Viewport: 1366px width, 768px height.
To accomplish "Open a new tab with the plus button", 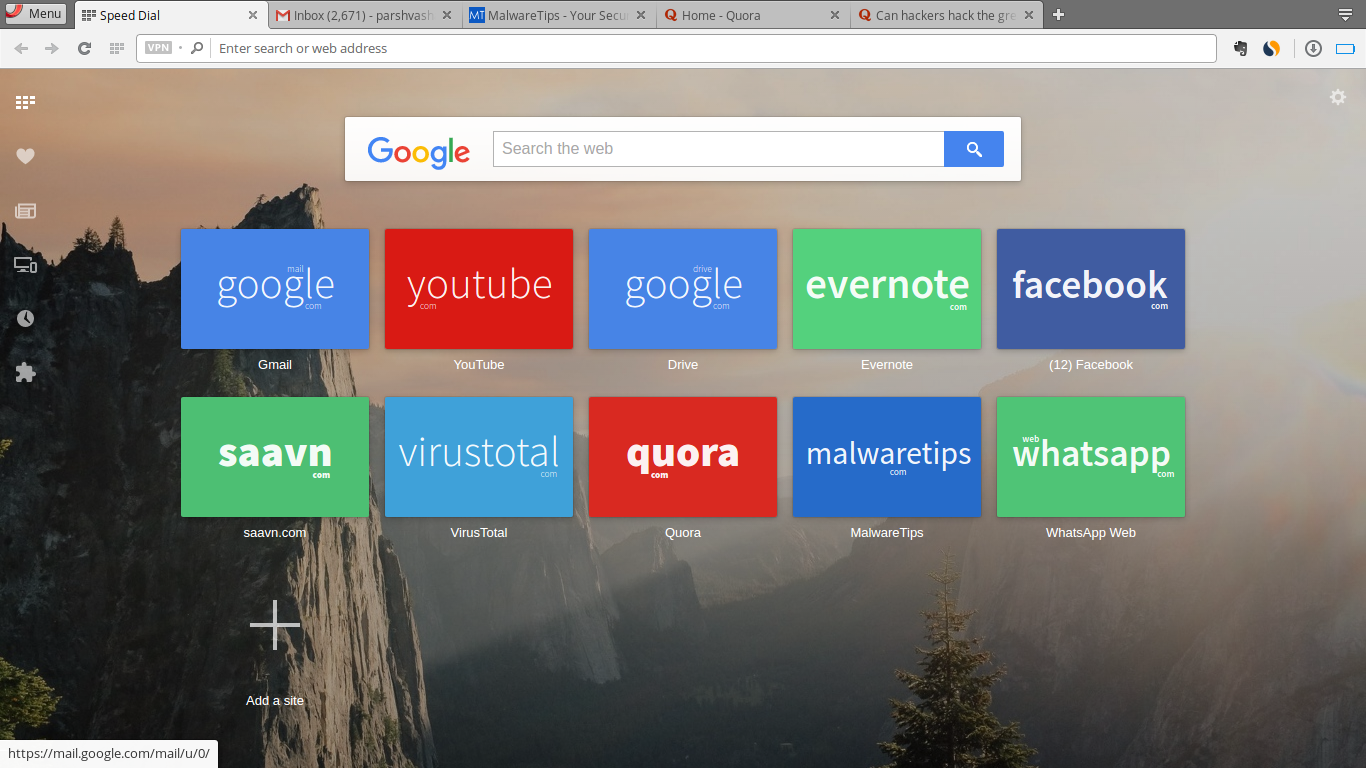I will pyautogui.click(x=1059, y=15).
